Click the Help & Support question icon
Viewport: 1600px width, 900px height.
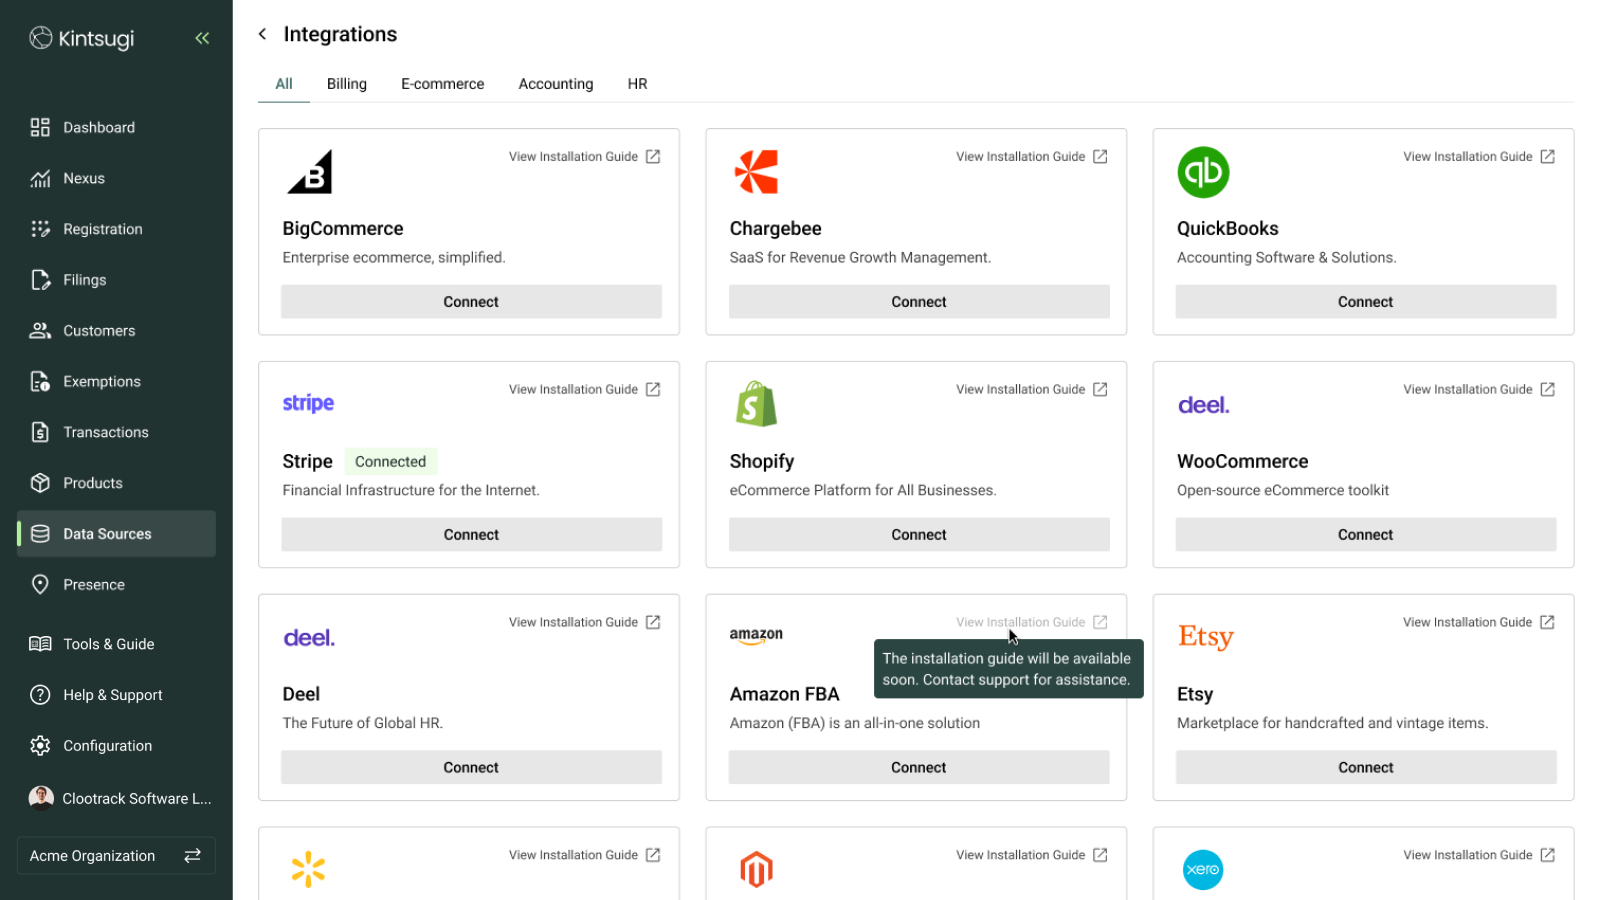(x=40, y=695)
